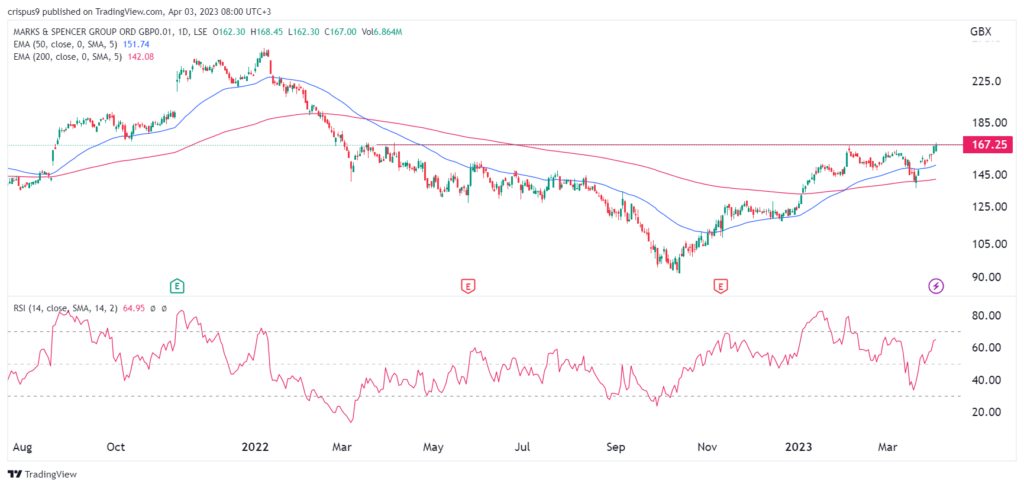Click the RSI axis 60.00 label
1024x487 pixels.
click(987, 348)
